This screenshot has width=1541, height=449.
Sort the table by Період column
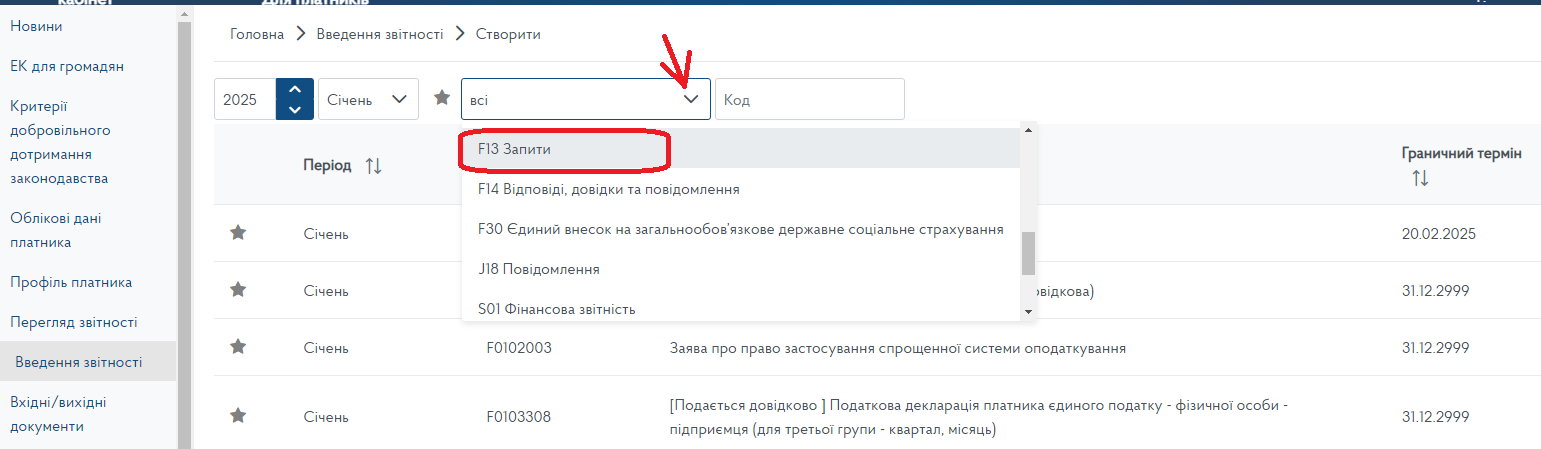click(x=373, y=166)
